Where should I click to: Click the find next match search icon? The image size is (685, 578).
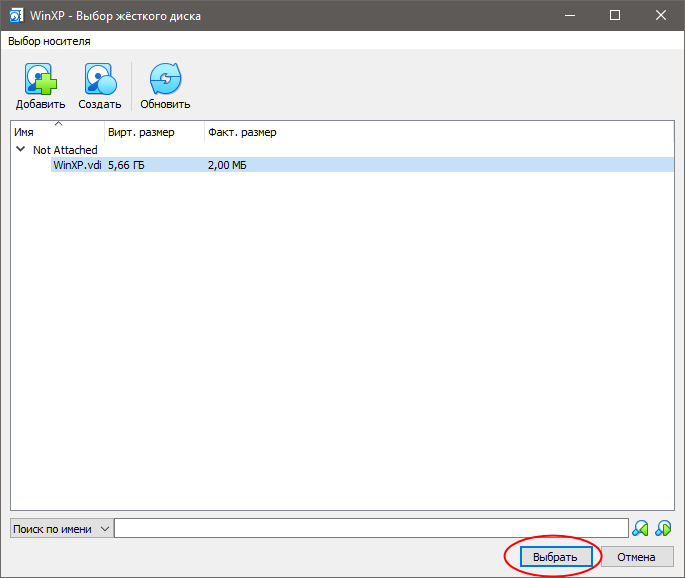pos(663,529)
